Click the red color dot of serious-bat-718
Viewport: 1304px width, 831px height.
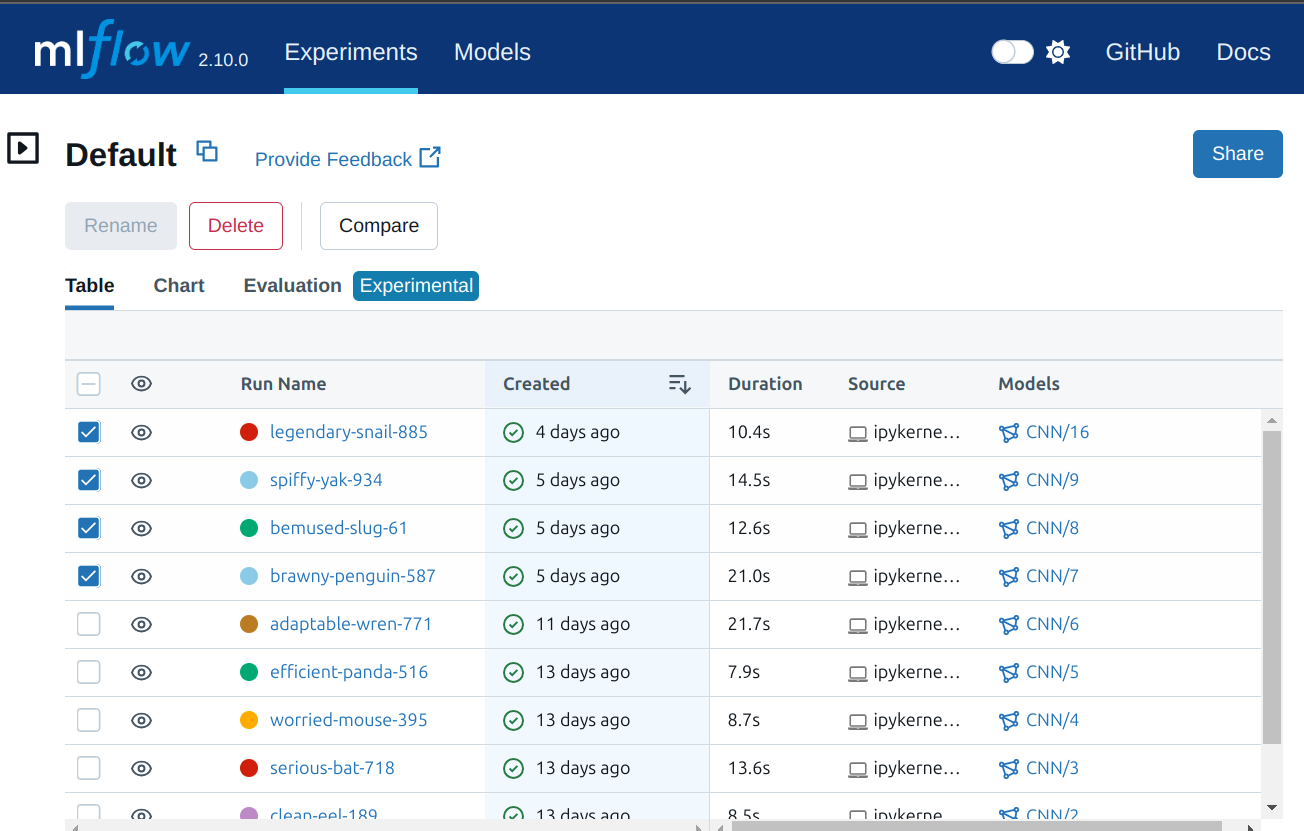click(x=249, y=768)
